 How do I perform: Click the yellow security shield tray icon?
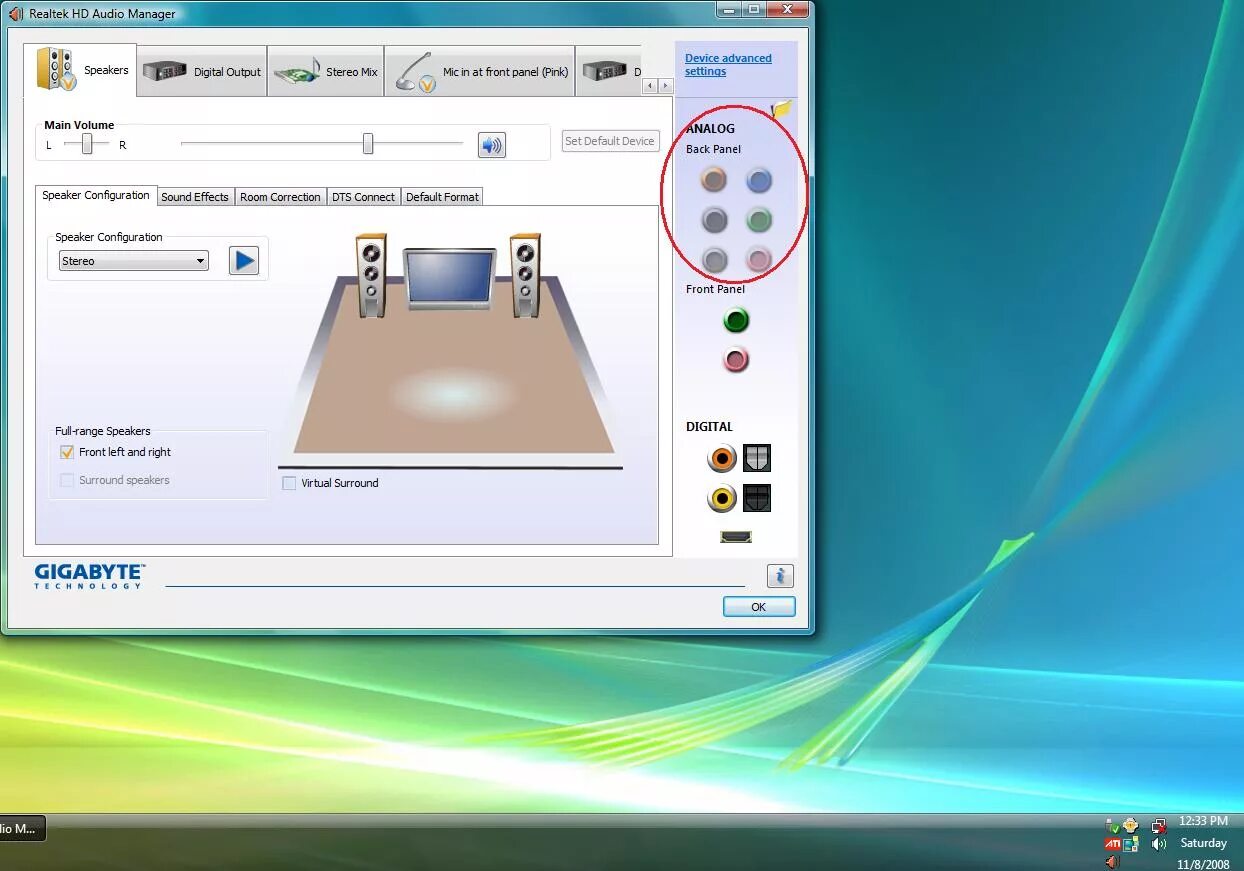tap(1131, 826)
